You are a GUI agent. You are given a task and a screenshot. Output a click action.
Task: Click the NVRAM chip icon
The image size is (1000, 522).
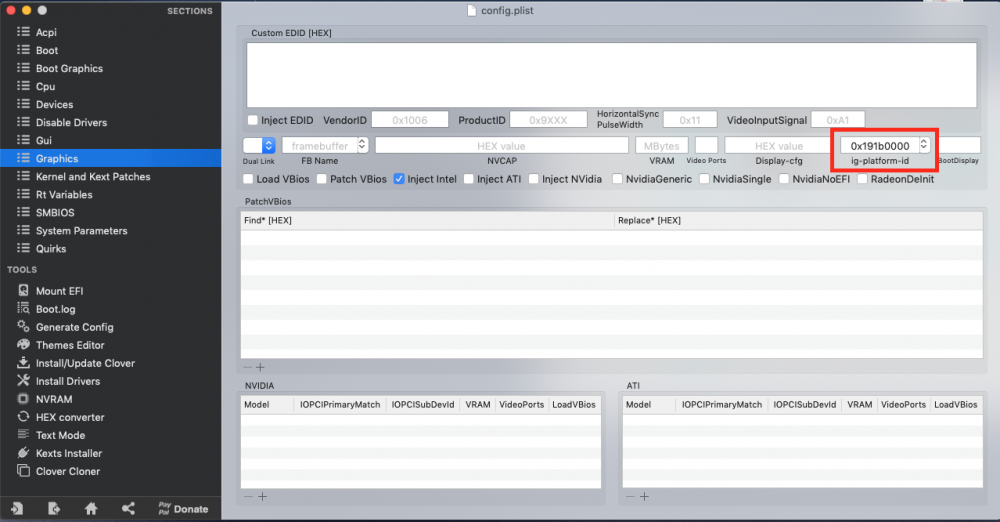[24, 399]
